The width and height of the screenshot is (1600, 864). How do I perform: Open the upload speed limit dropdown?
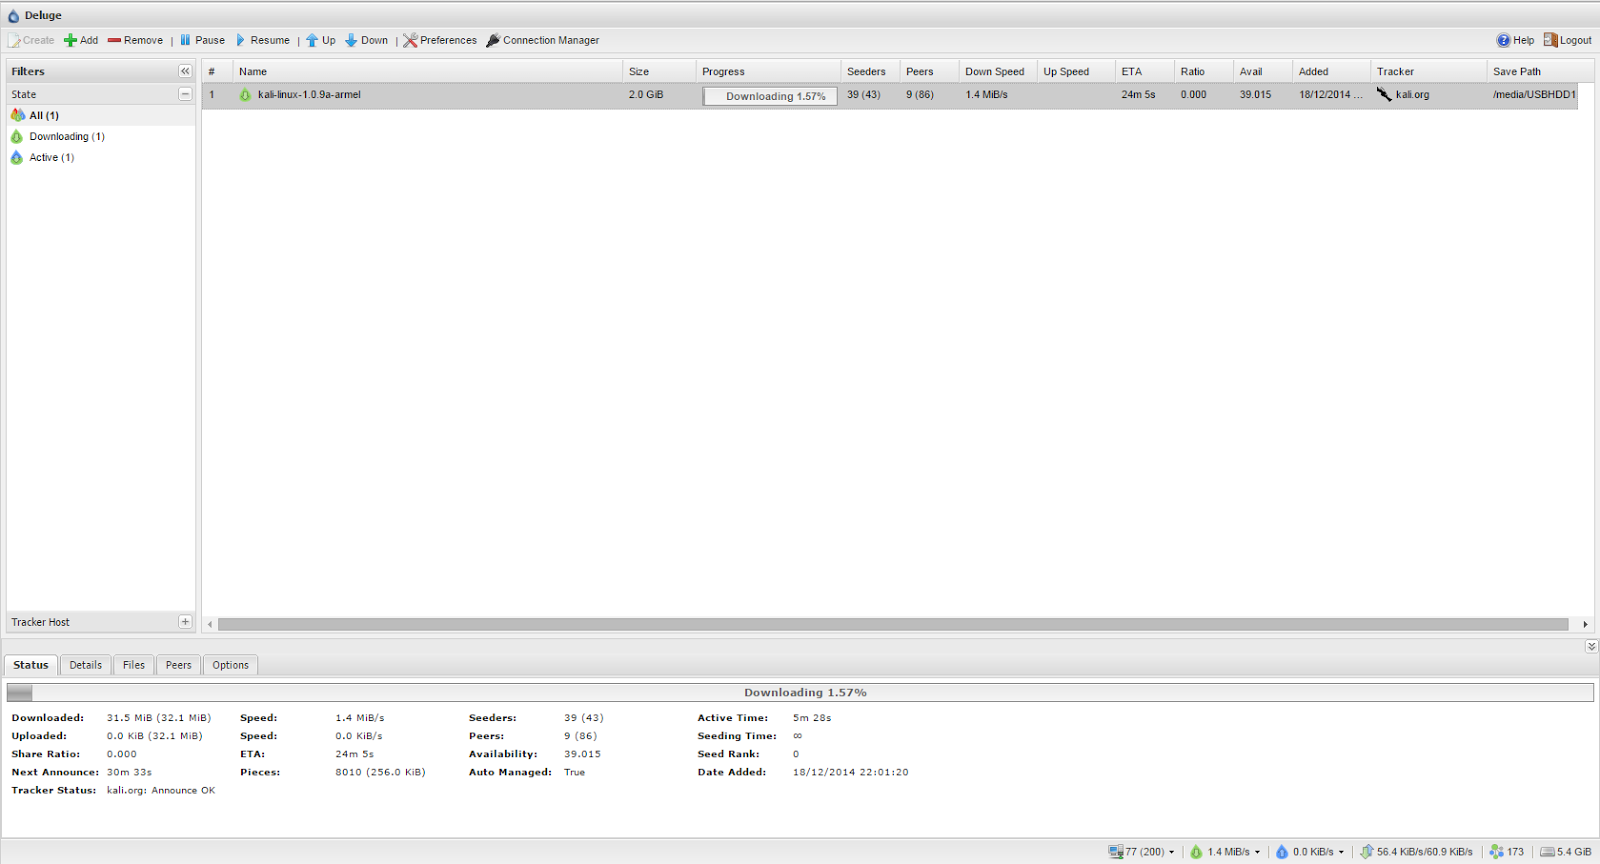[x=1309, y=852]
